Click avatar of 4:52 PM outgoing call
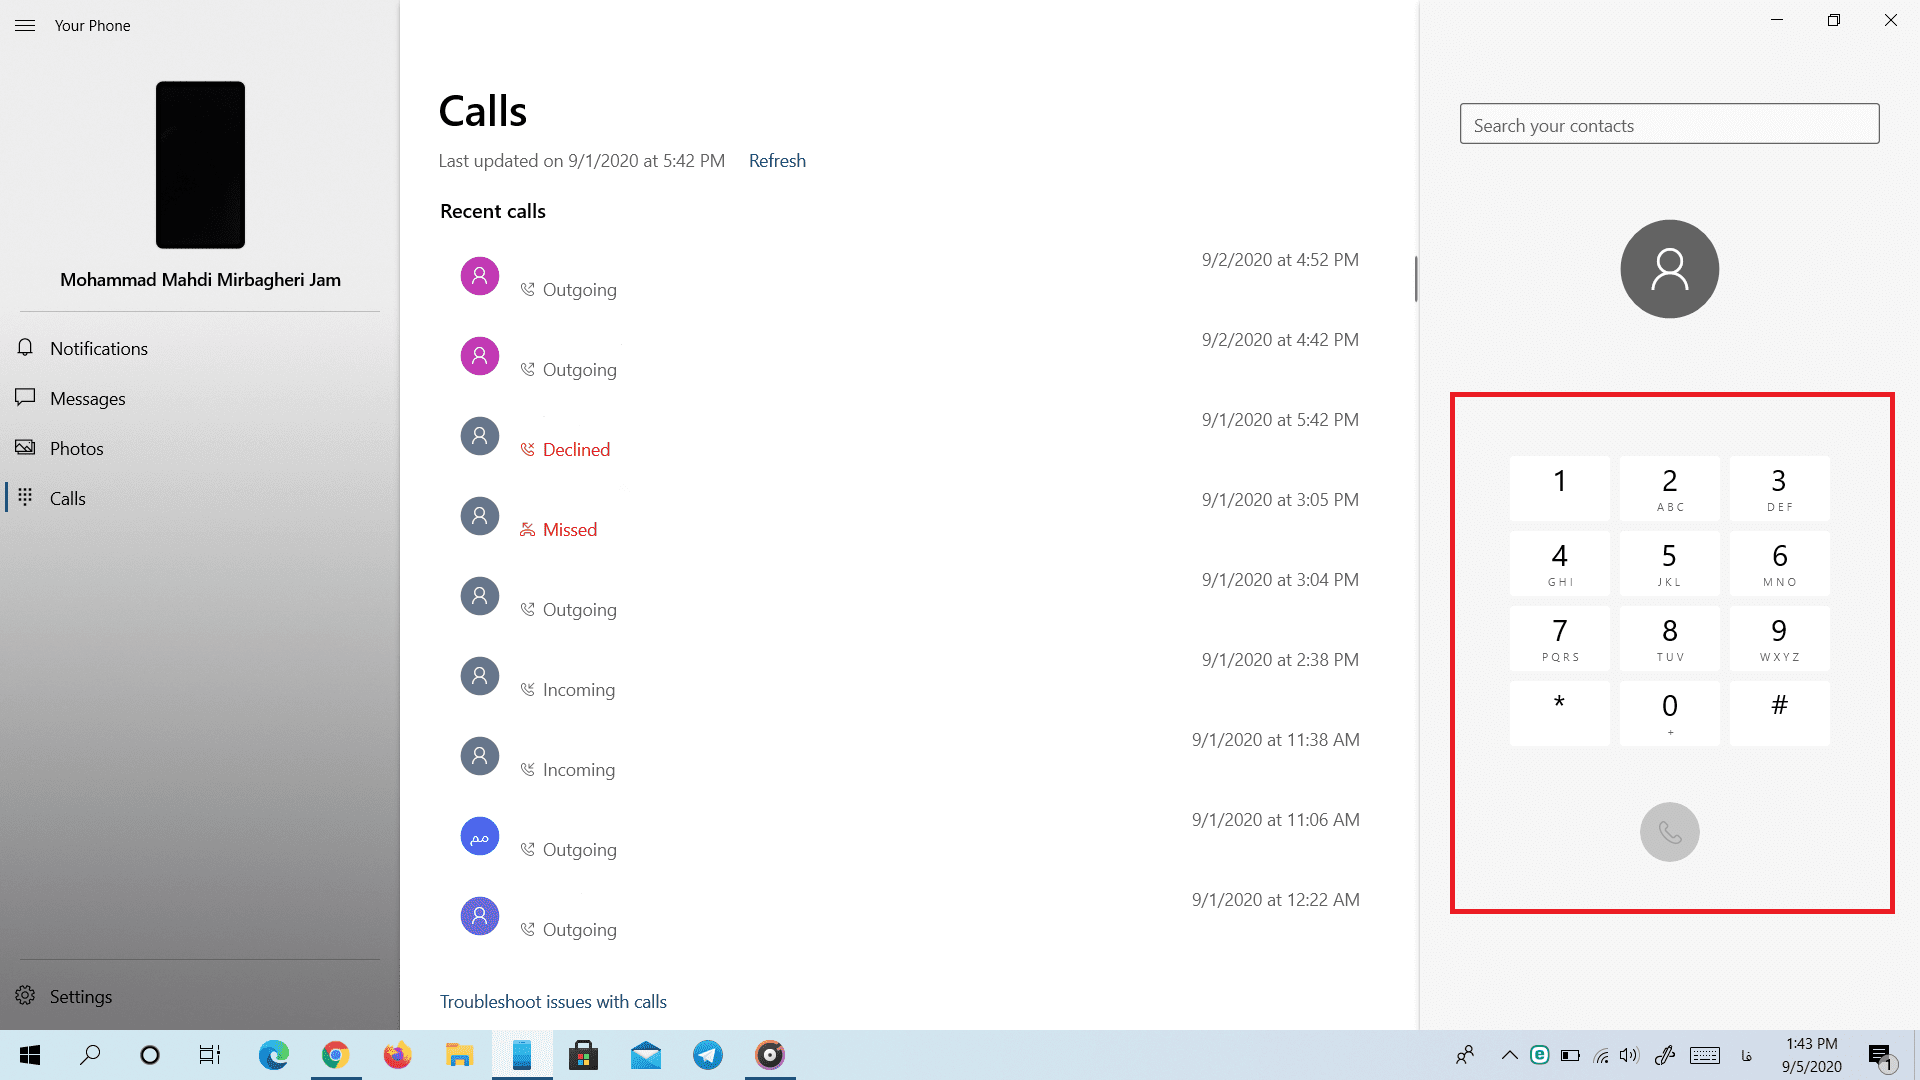This screenshot has height=1080, width=1920. [x=480, y=276]
